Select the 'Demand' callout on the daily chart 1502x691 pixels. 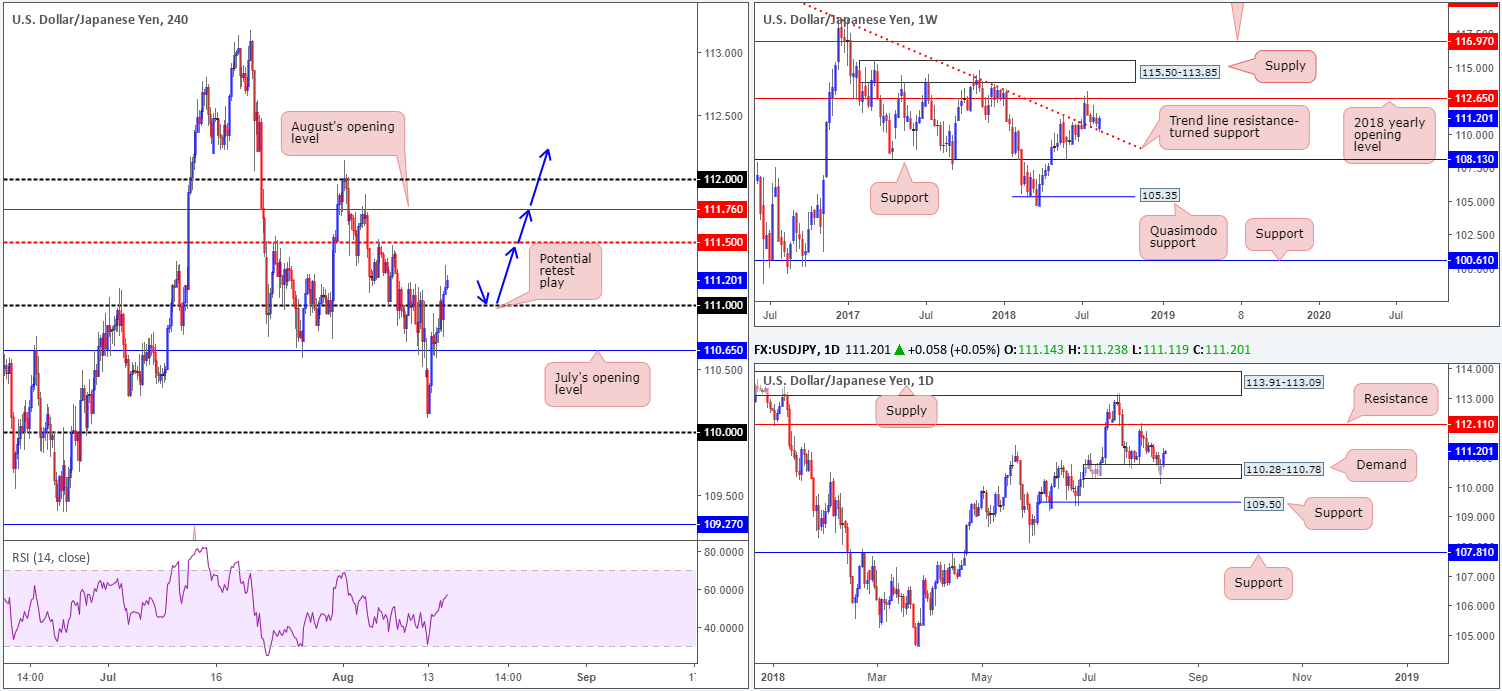[x=1381, y=464]
